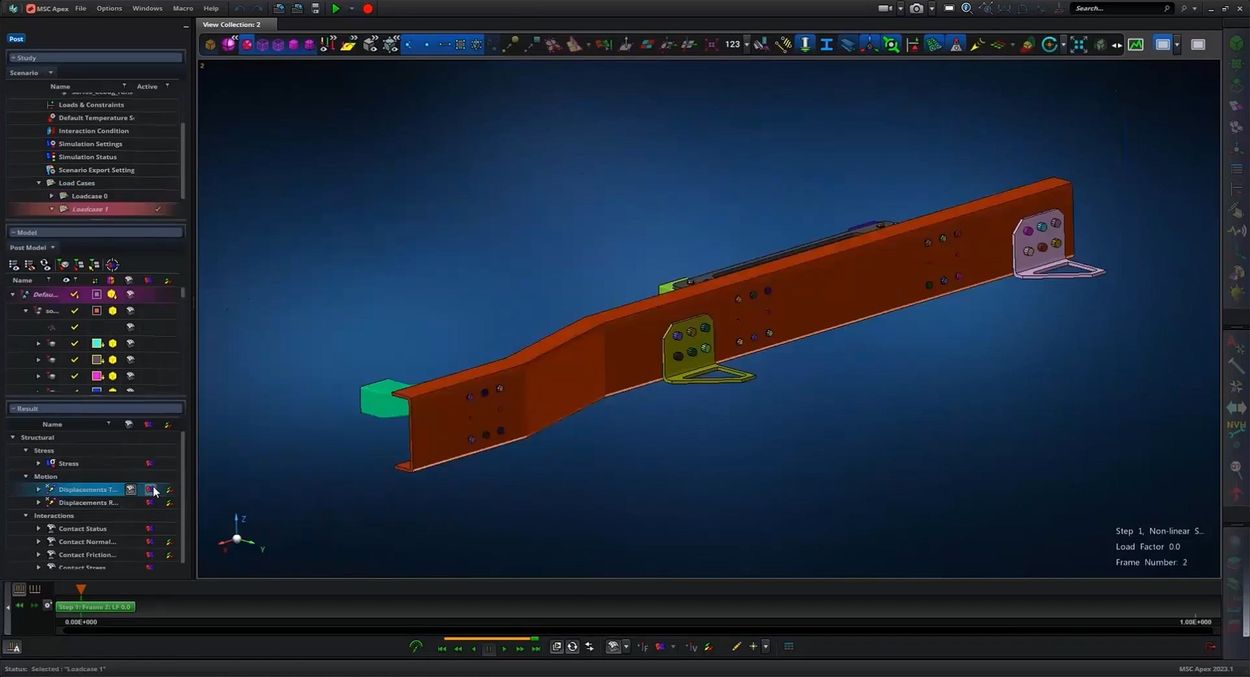The image size is (1250, 677).
Task: Open the Post Model dropdown
Action: [53, 247]
